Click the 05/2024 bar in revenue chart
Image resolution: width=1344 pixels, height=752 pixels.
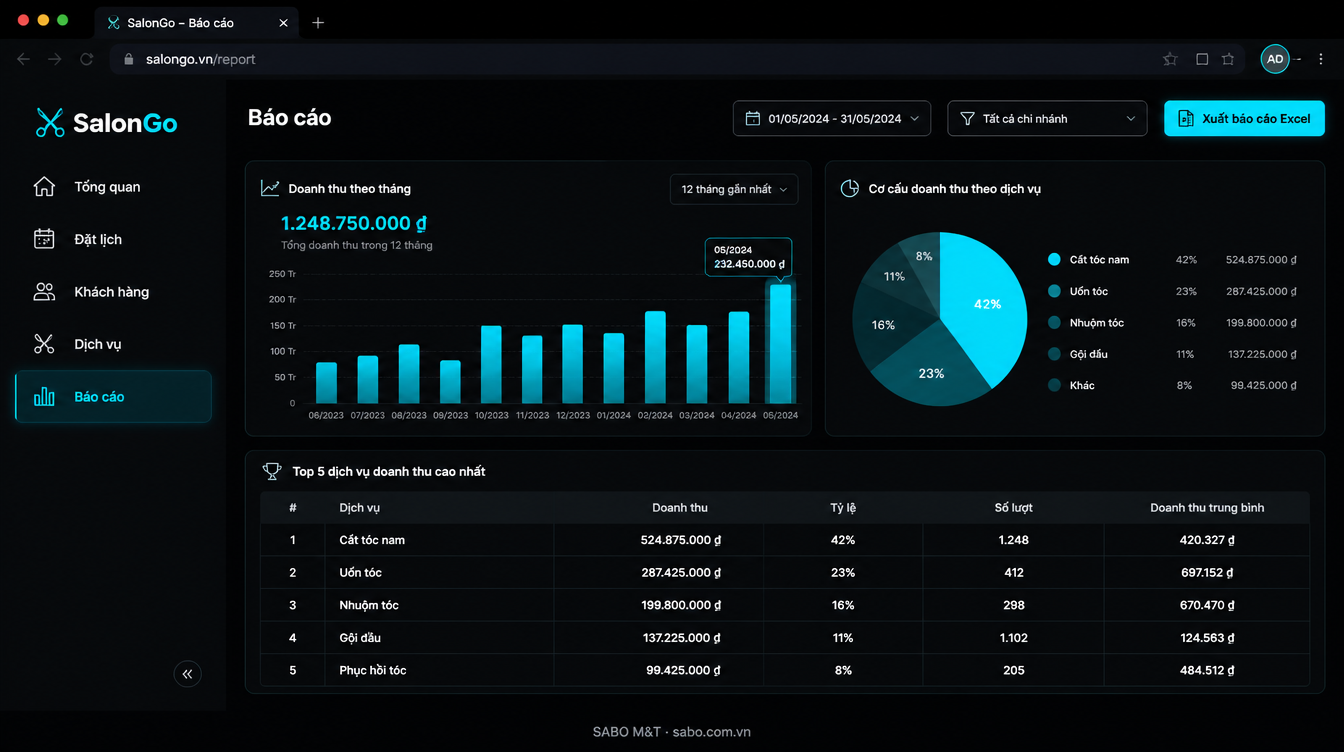[780, 344]
